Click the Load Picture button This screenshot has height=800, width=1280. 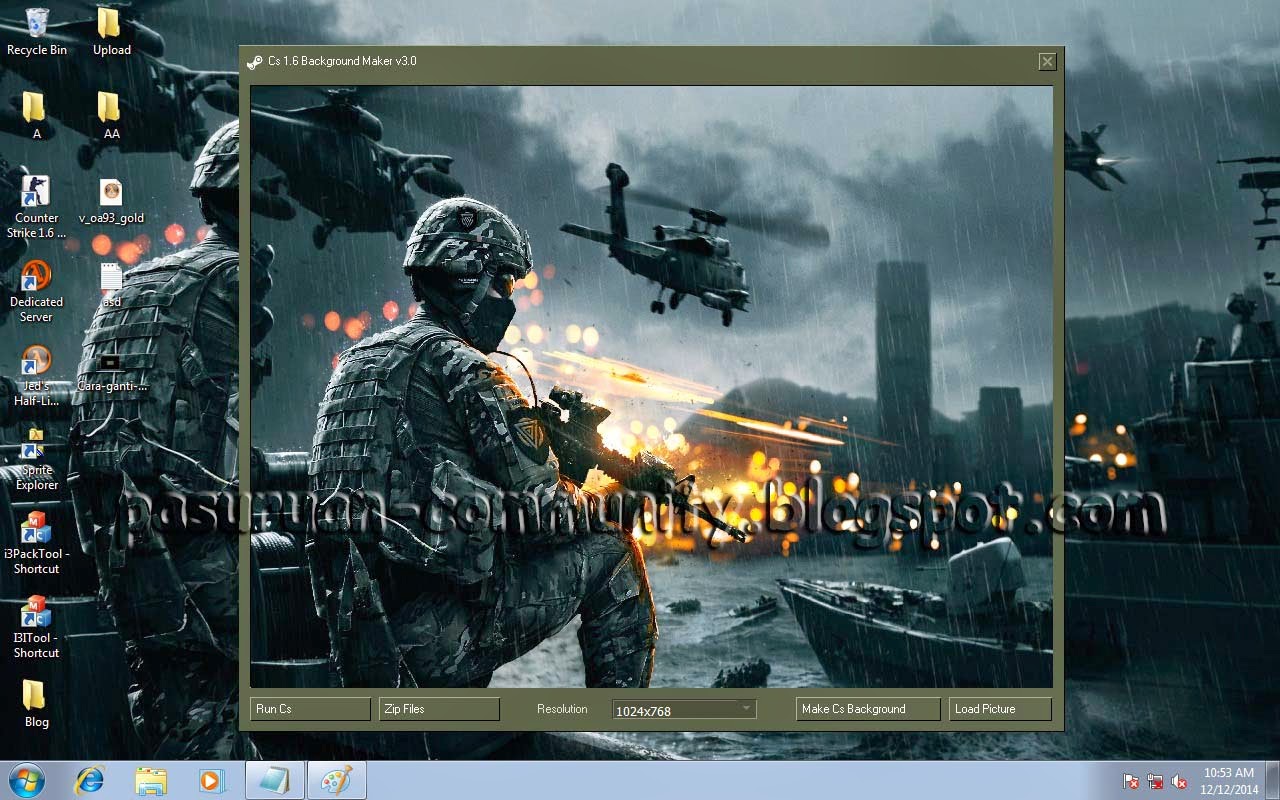click(1000, 709)
